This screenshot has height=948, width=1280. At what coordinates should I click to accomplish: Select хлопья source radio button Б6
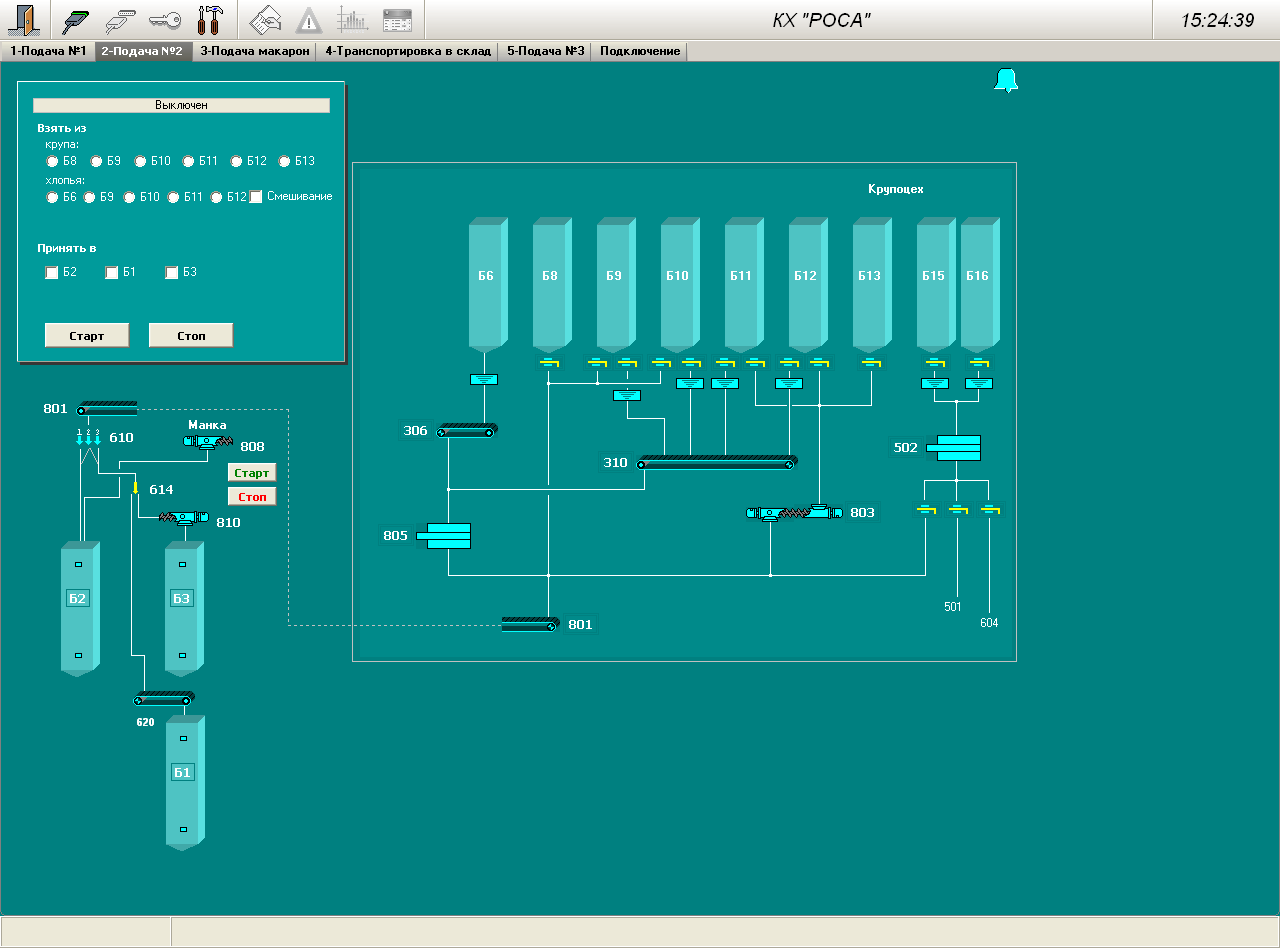point(53,197)
